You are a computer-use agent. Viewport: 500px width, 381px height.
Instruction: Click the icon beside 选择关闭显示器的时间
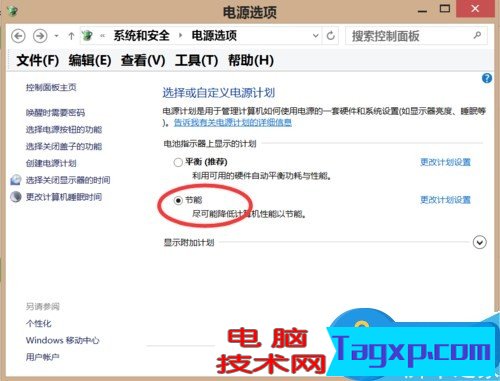point(16,180)
